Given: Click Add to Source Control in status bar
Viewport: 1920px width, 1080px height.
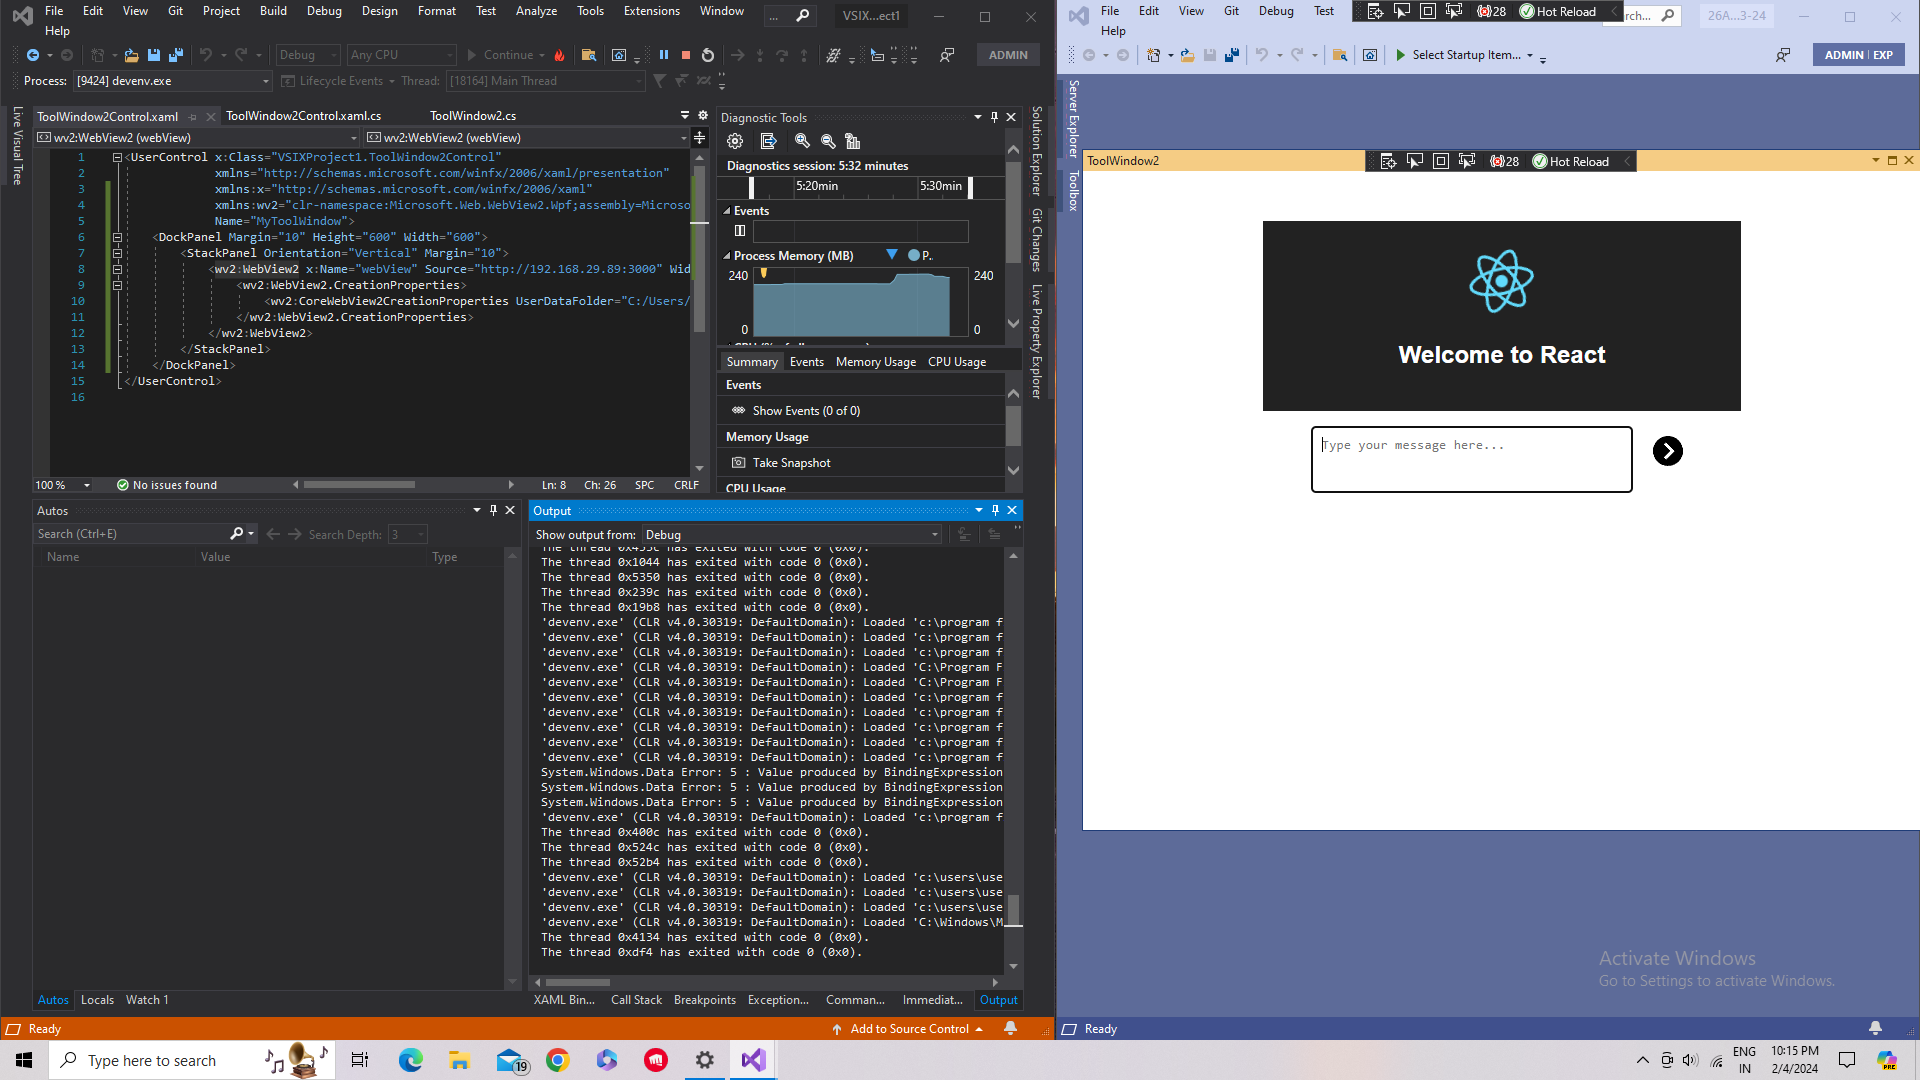Looking at the screenshot, I should (x=908, y=1029).
